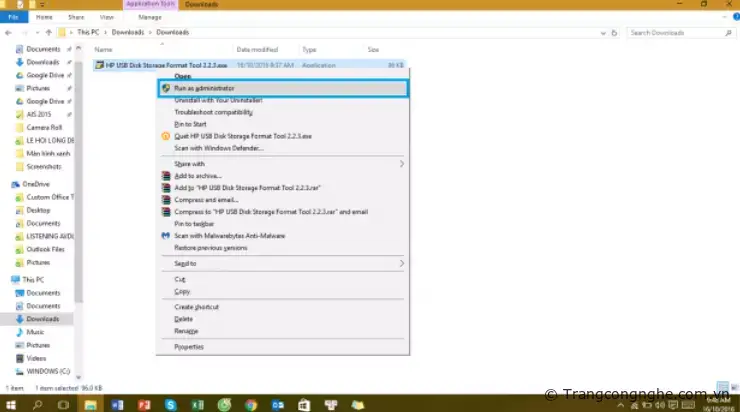Expand the Send to submenu arrow
The height and width of the screenshot is (412, 740).
pos(402,263)
